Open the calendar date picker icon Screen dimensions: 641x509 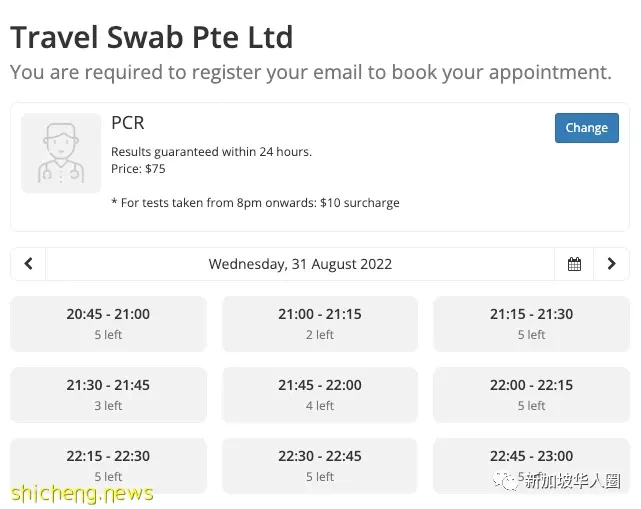click(574, 264)
